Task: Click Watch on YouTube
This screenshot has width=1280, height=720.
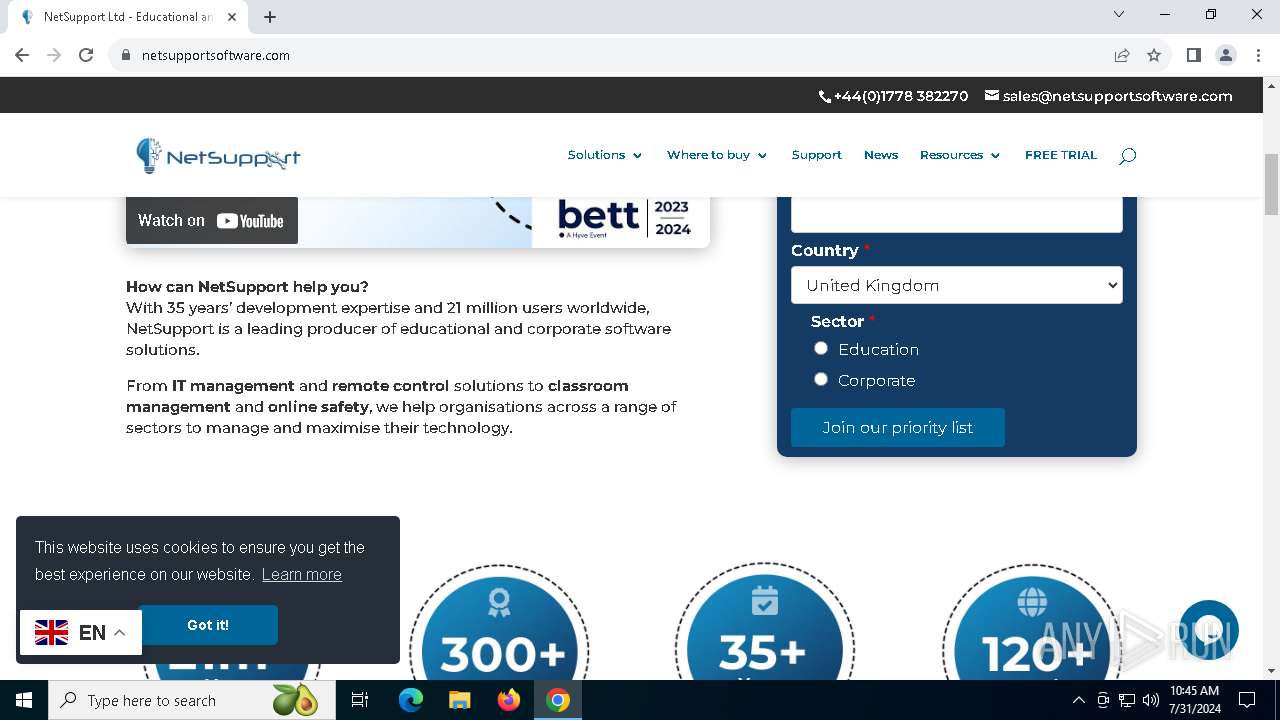Action: 212,221
